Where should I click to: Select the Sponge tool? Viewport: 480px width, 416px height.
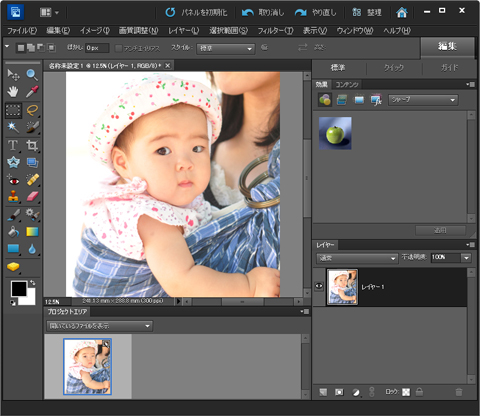coord(13,267)
